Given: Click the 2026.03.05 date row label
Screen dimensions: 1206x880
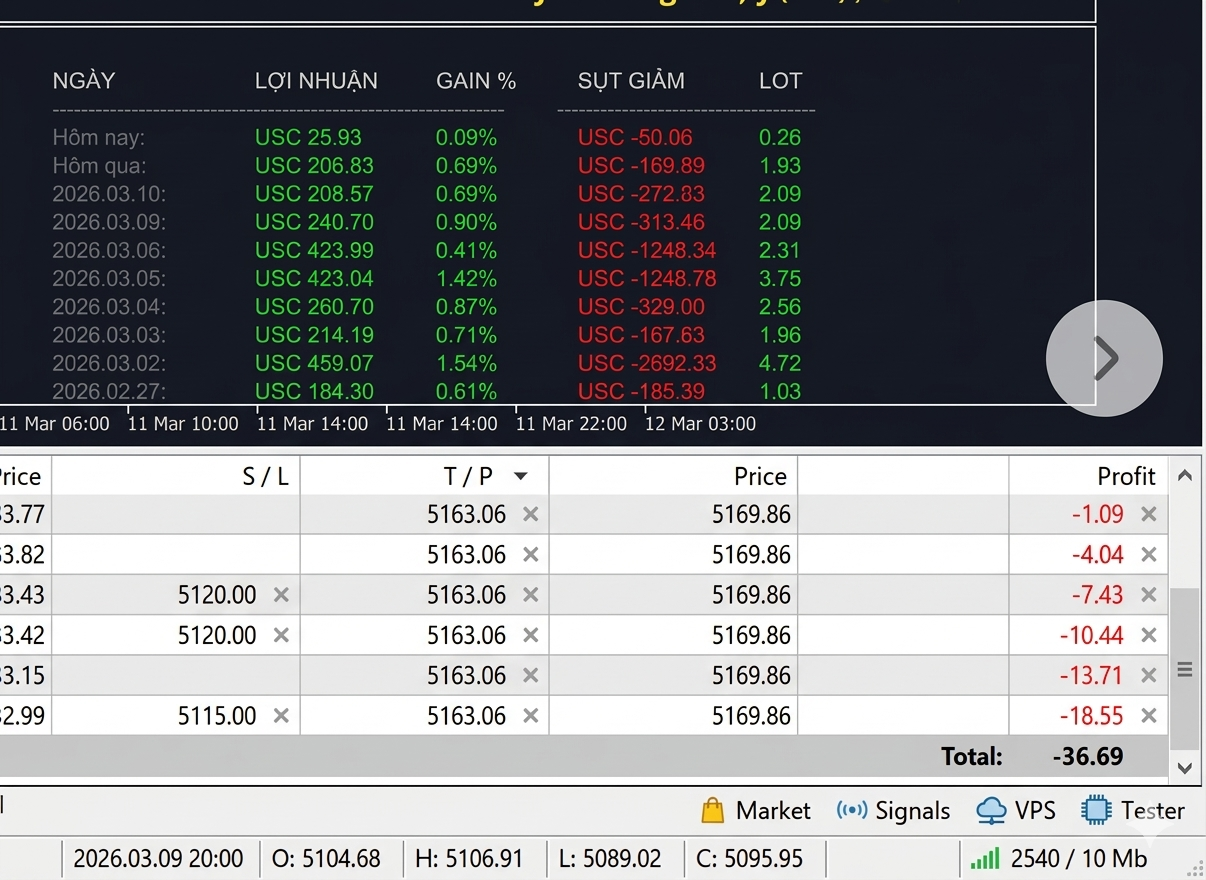Looking at the screenshot, I should (109, 279).
